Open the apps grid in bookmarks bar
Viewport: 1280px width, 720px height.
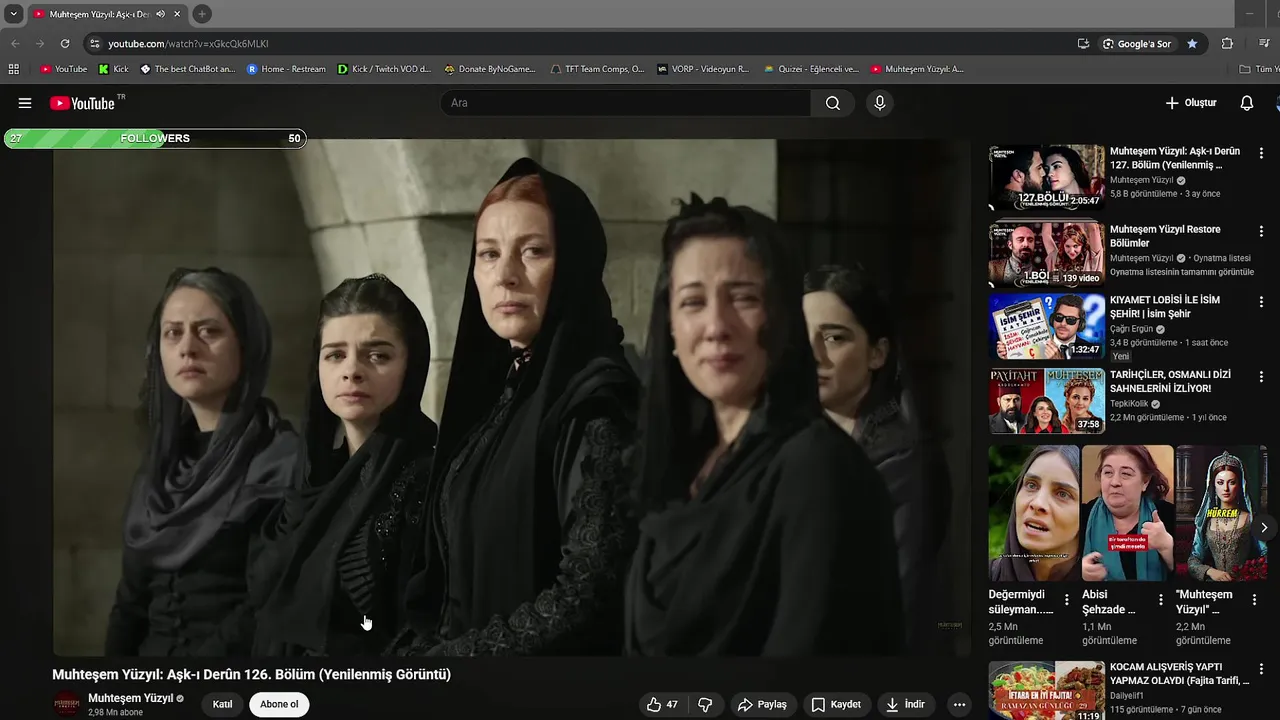click(13, 69)
